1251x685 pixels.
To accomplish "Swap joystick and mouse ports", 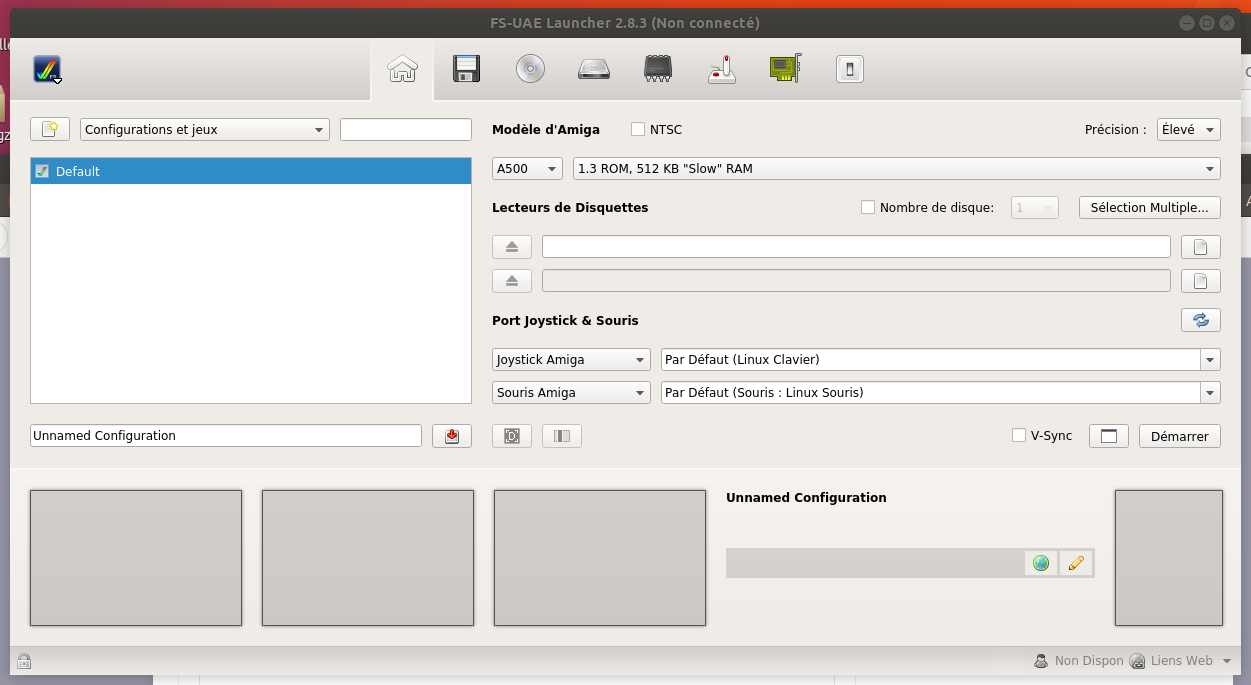I will pos(1201,320).
